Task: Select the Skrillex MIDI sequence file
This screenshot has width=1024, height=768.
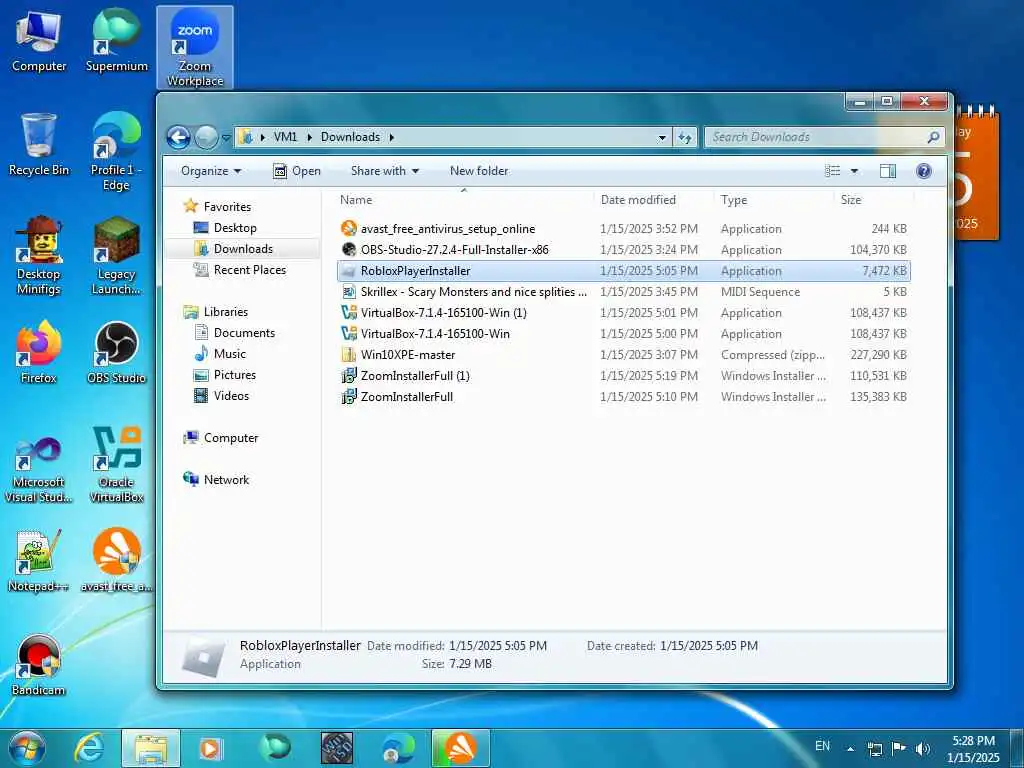Action: [x=624, y=291]
